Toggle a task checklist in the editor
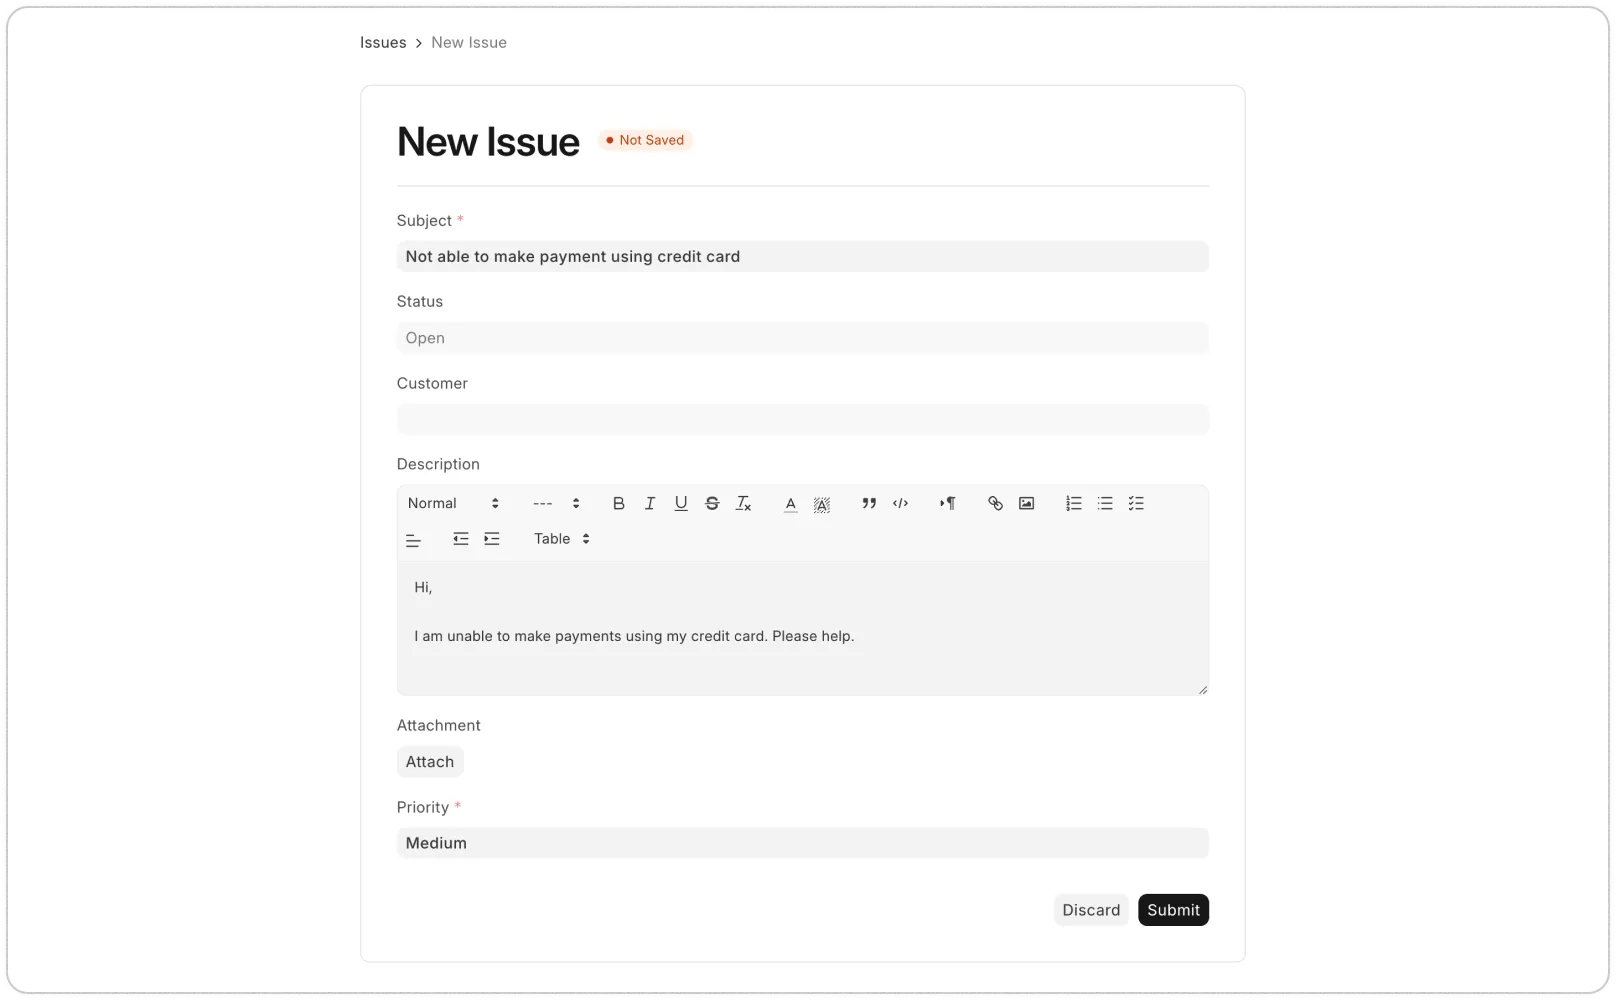Screen dimensions: 1616x1000 tap(1136, 503)
